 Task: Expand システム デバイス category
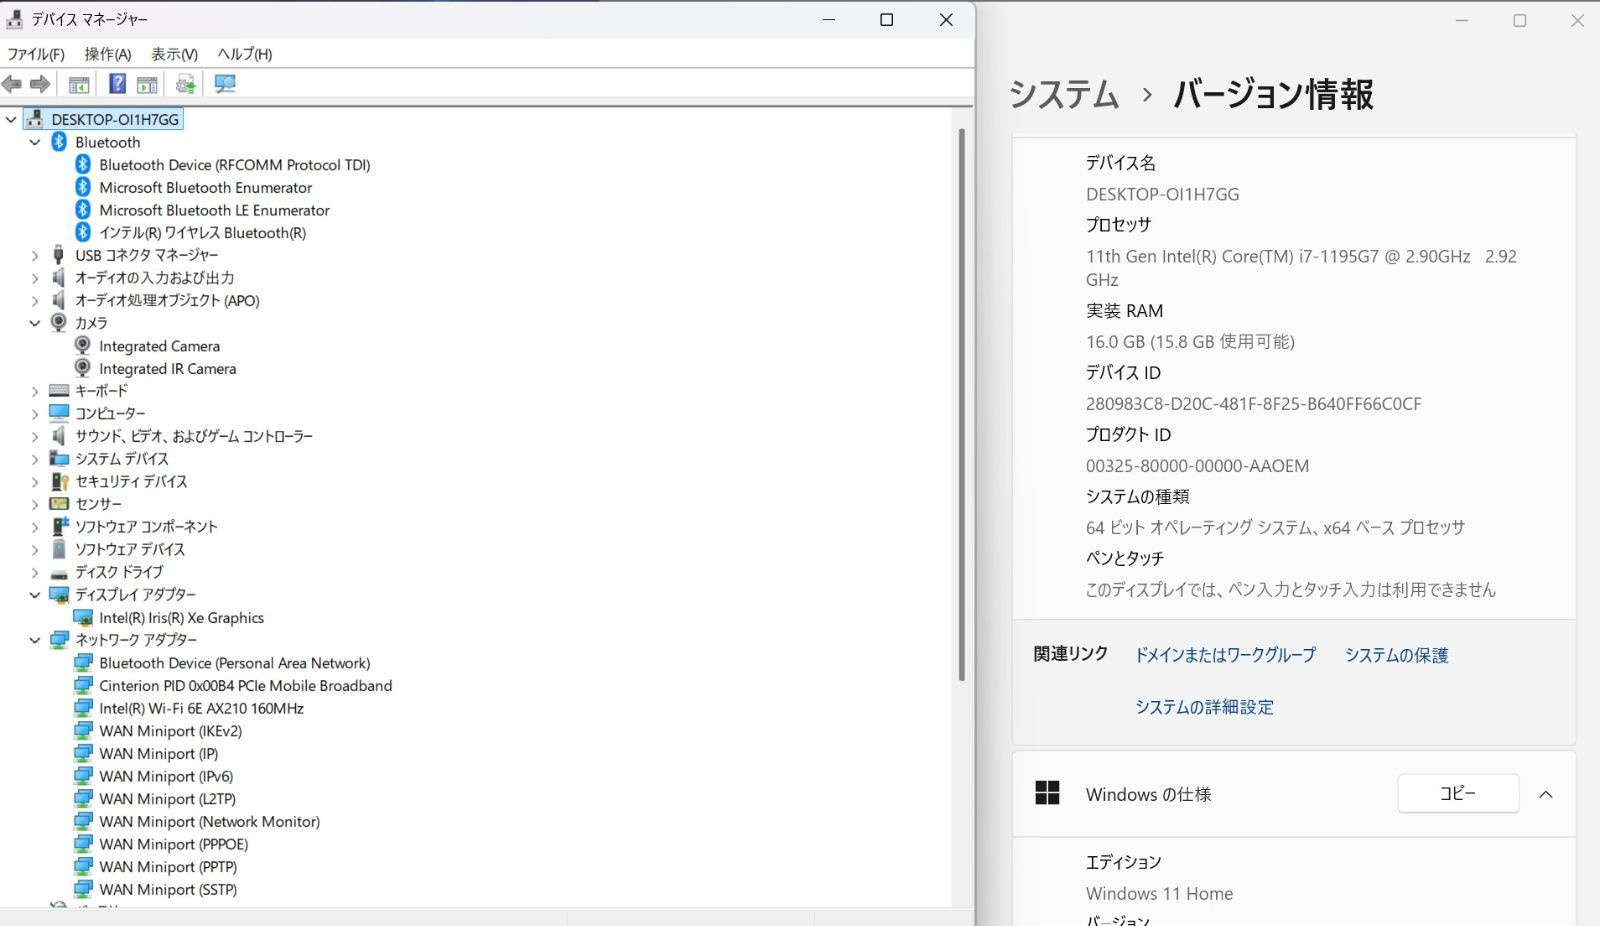pos(35,459)
